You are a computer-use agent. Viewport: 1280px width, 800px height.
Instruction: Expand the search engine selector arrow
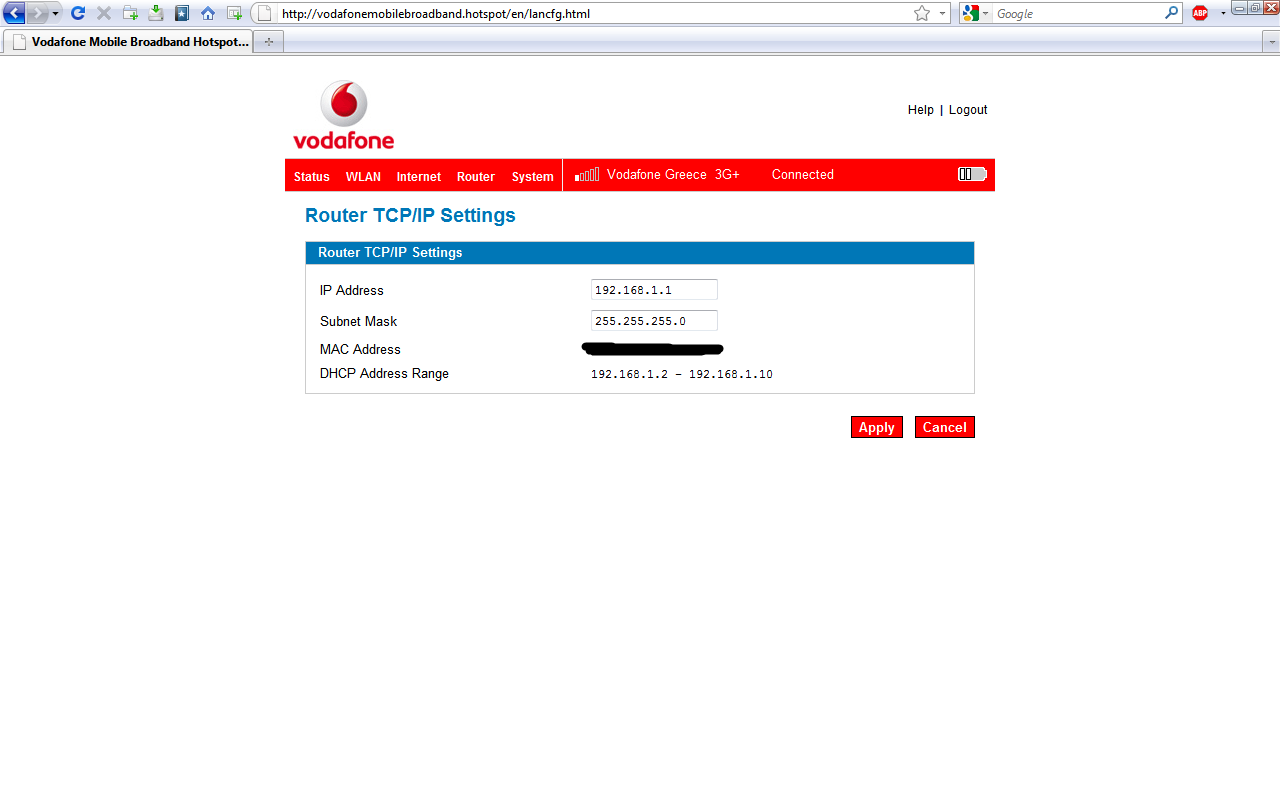(x=986, y=14)
